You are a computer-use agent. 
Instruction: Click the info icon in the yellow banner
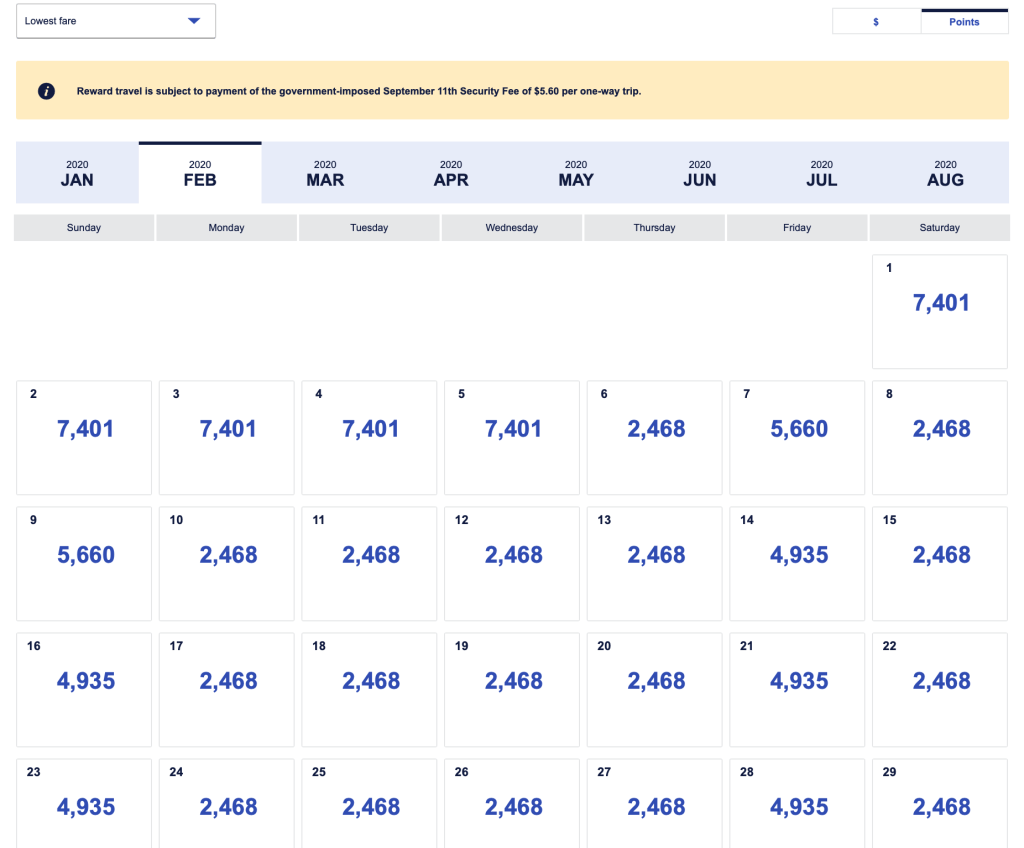coord(46,91)
